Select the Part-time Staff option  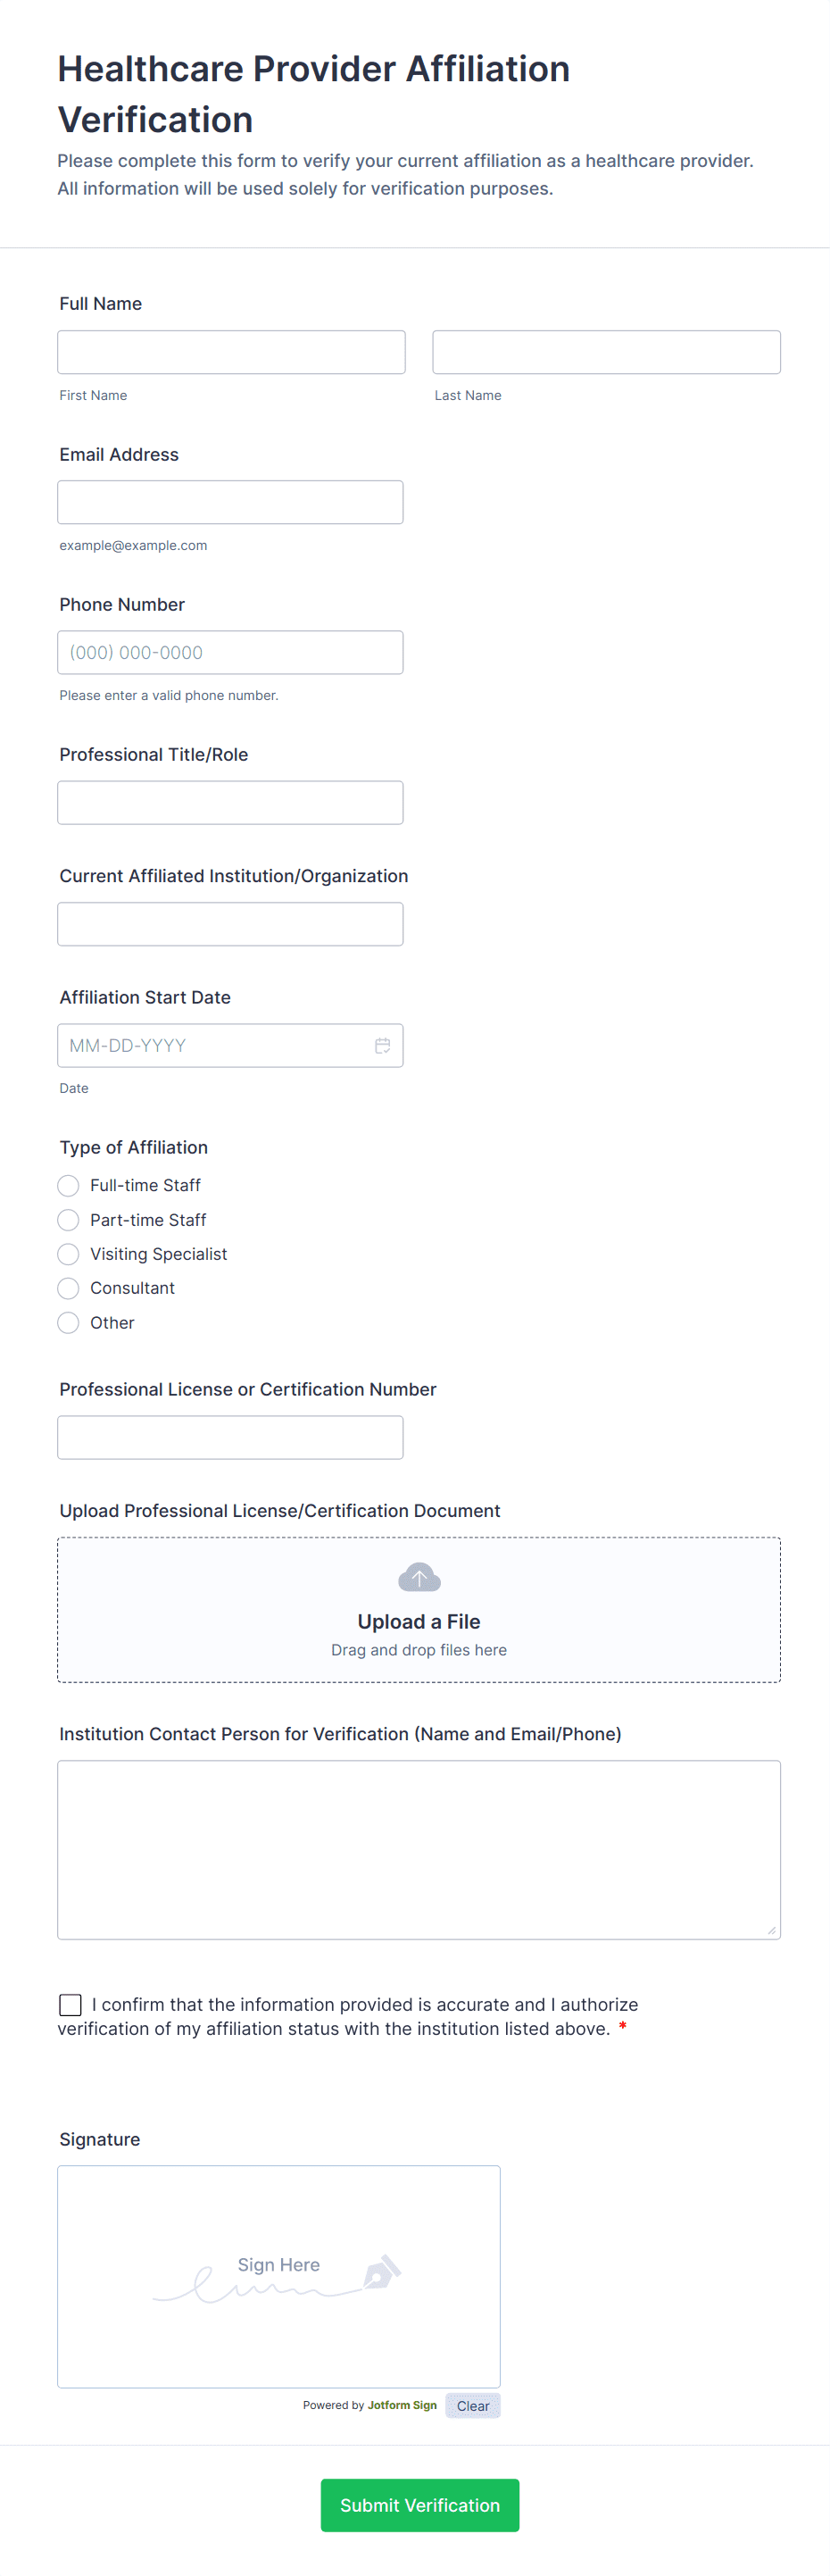pos(68,1220)
